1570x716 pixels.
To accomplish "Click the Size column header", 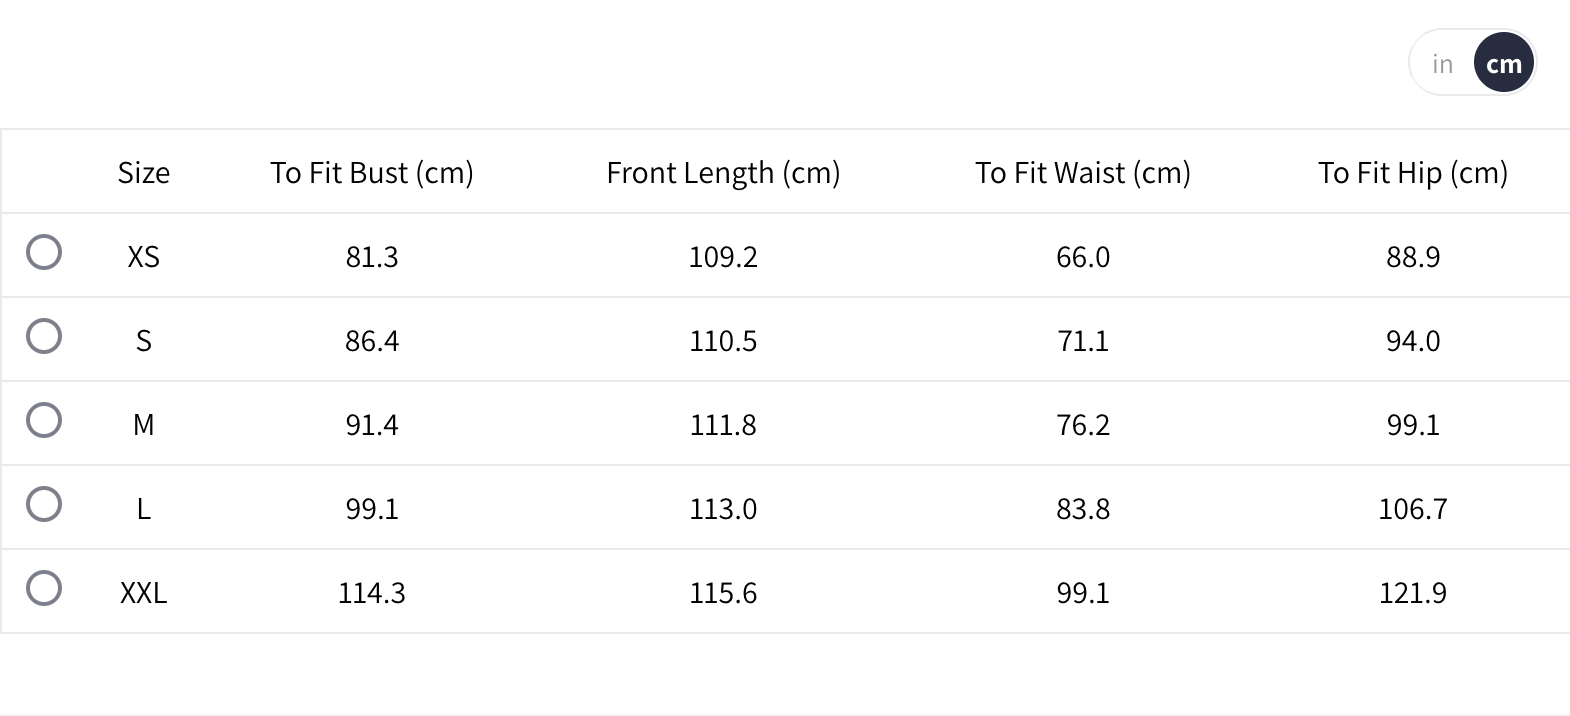I will (x=144, y=173).
